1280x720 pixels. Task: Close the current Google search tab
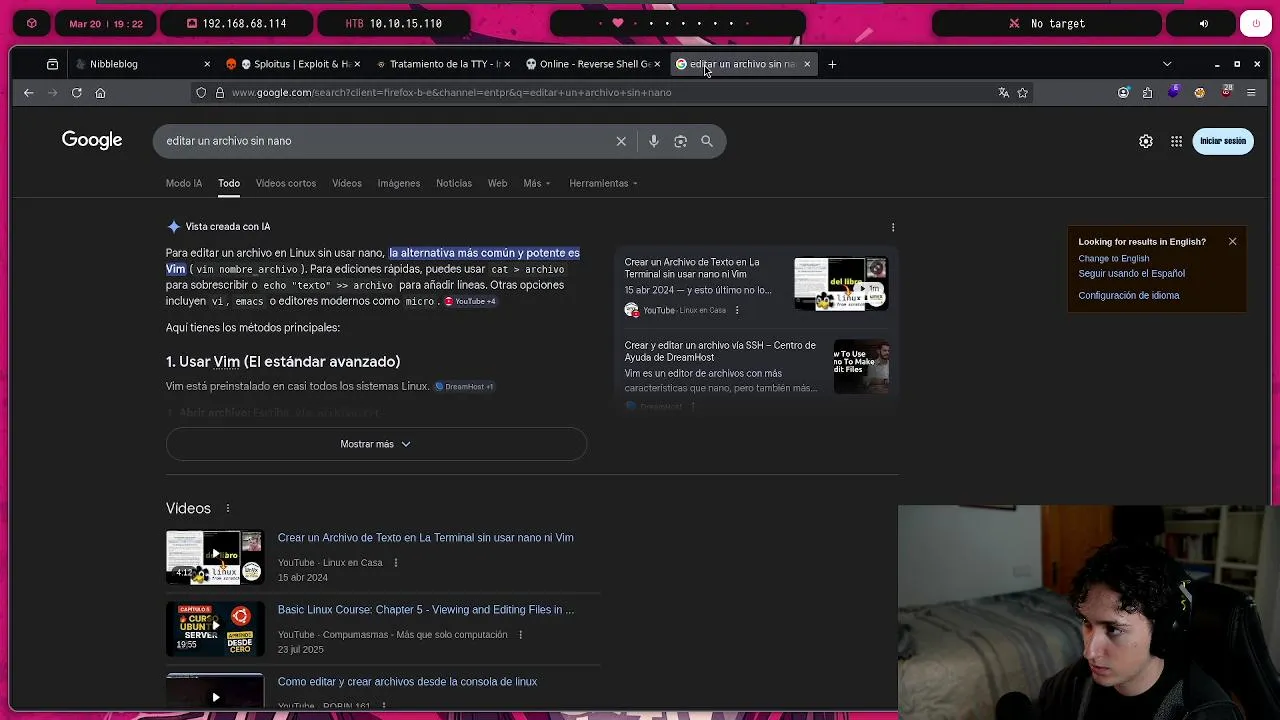(807, 64)
